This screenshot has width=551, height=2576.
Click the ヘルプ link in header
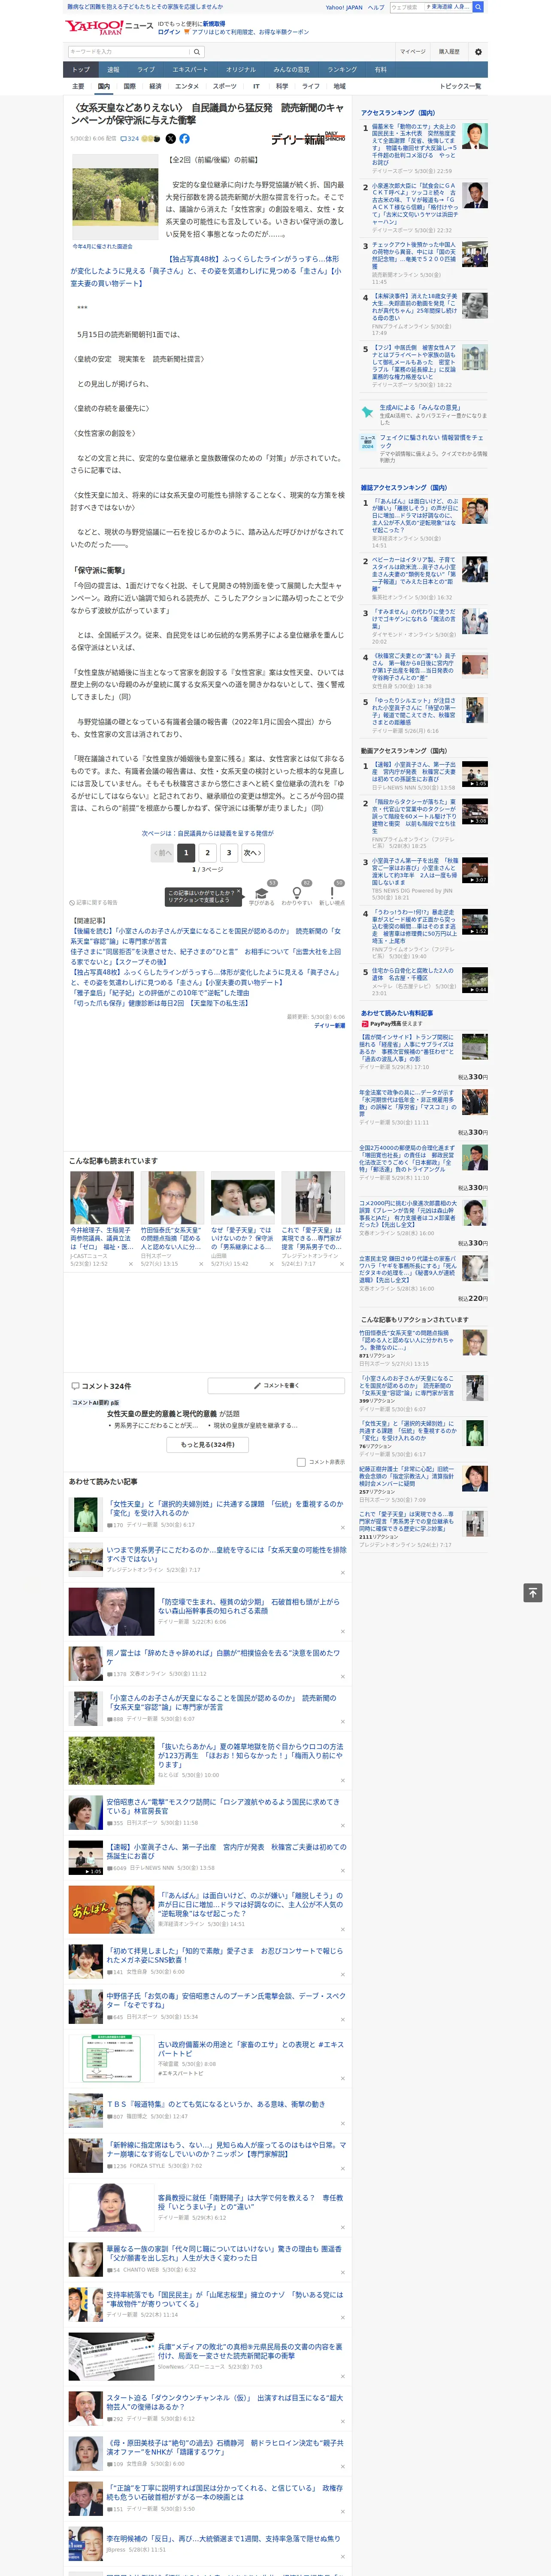point(376,7)
